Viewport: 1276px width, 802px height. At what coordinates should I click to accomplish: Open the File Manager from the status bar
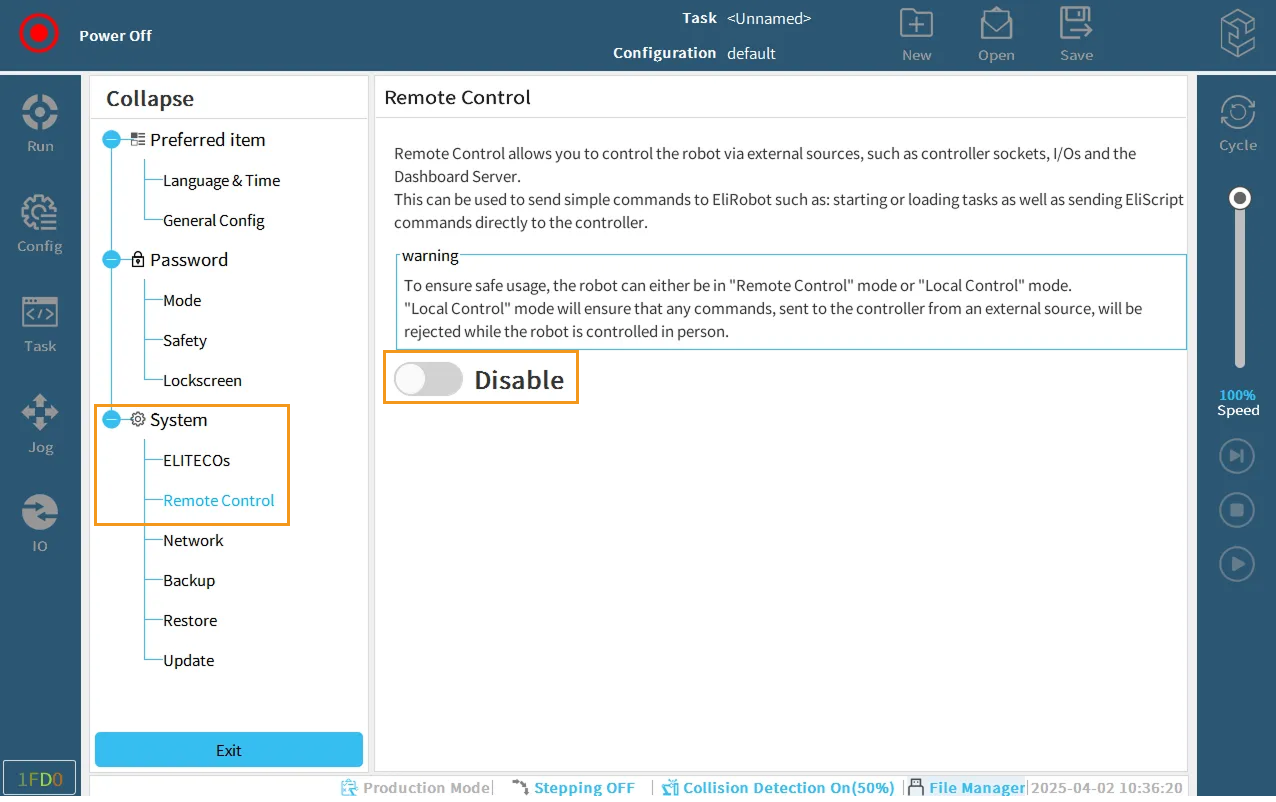(967, 788)
